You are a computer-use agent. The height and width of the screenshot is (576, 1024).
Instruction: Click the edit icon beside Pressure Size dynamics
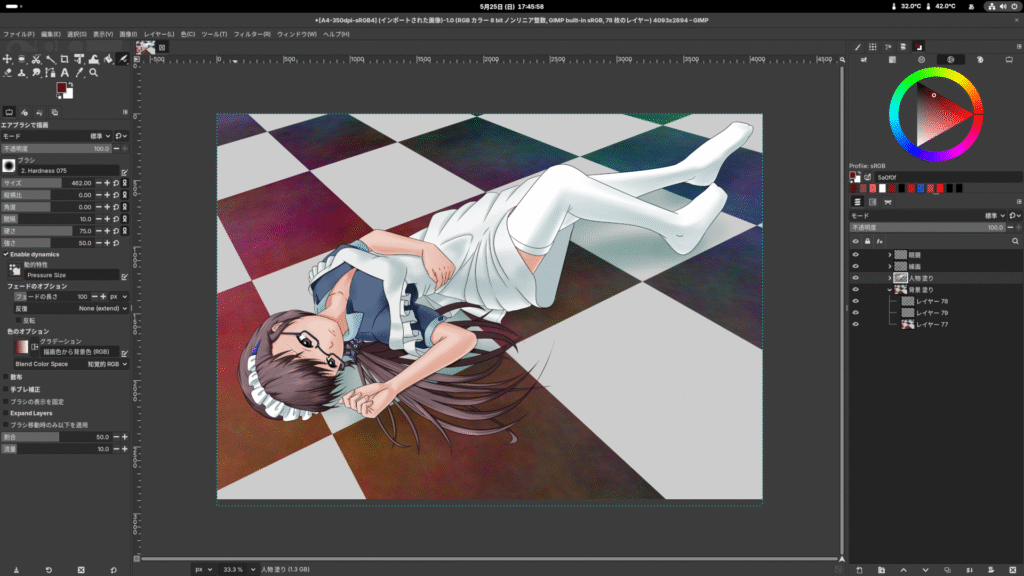(x=124, y=276)
